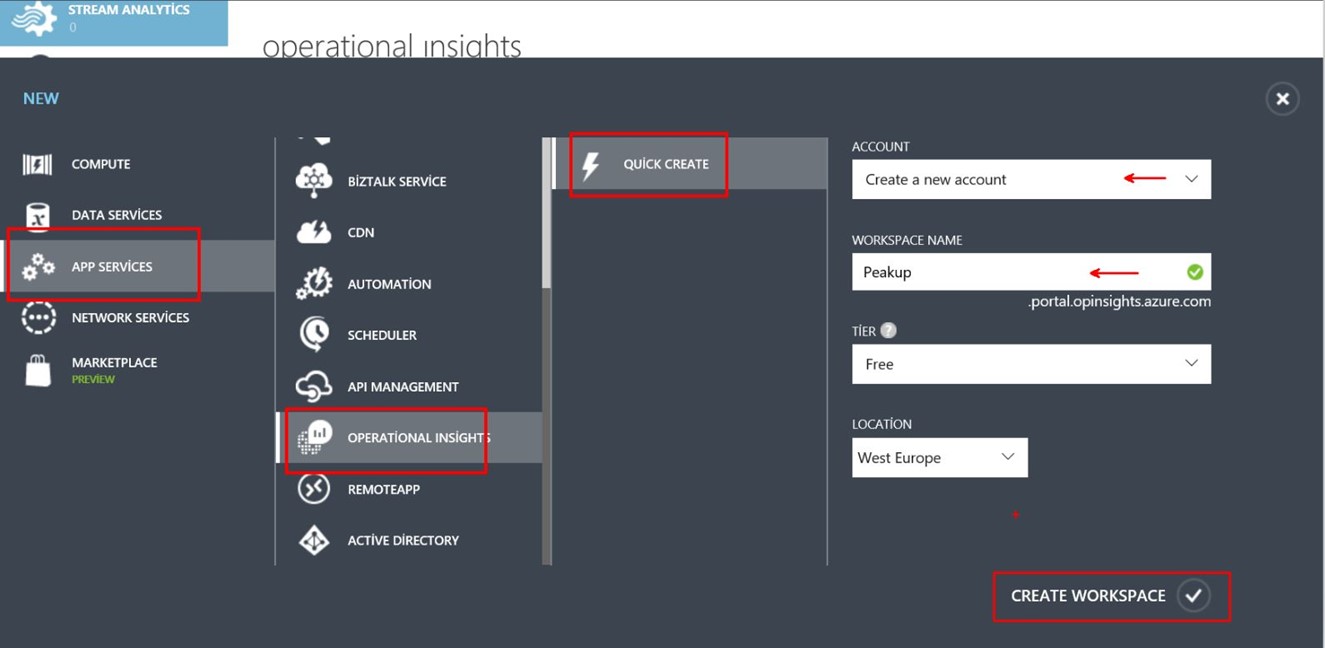Click the BizTalk Service icon
The image size is (1325, 648).
click(x=314, y=181)
